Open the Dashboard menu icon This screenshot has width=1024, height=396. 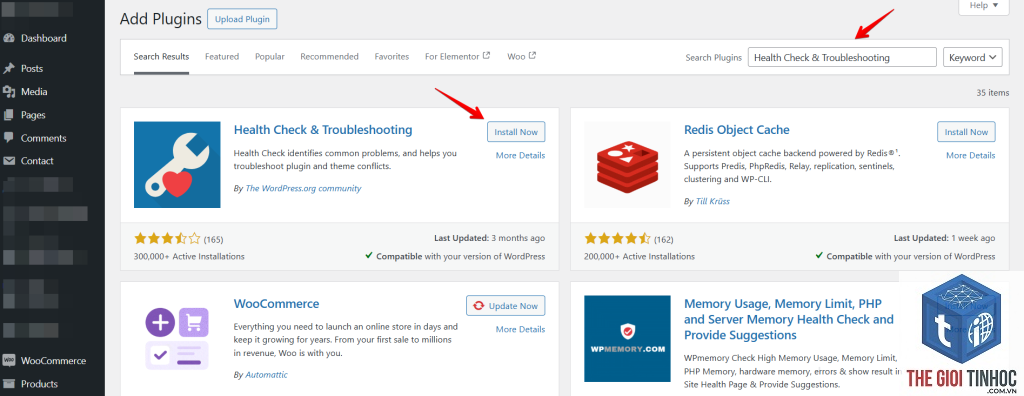click(8, 38)
